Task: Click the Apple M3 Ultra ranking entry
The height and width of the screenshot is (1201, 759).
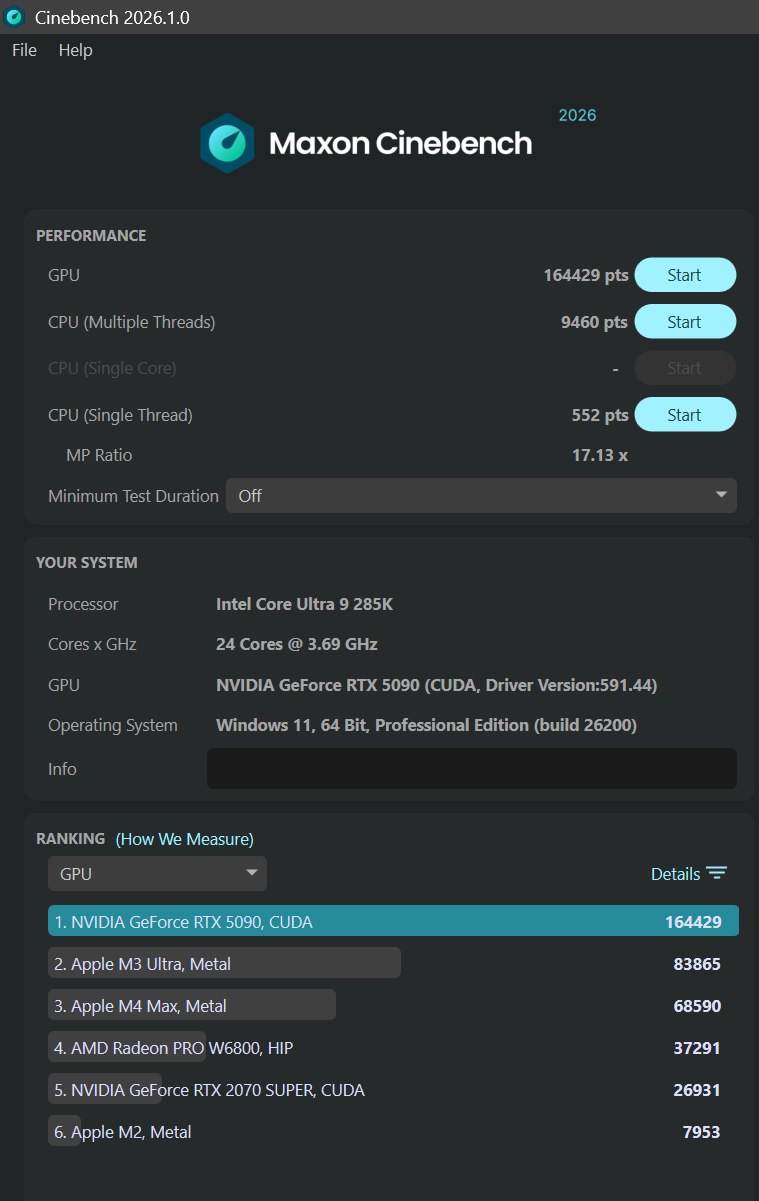Action: [x=224, y=962]
